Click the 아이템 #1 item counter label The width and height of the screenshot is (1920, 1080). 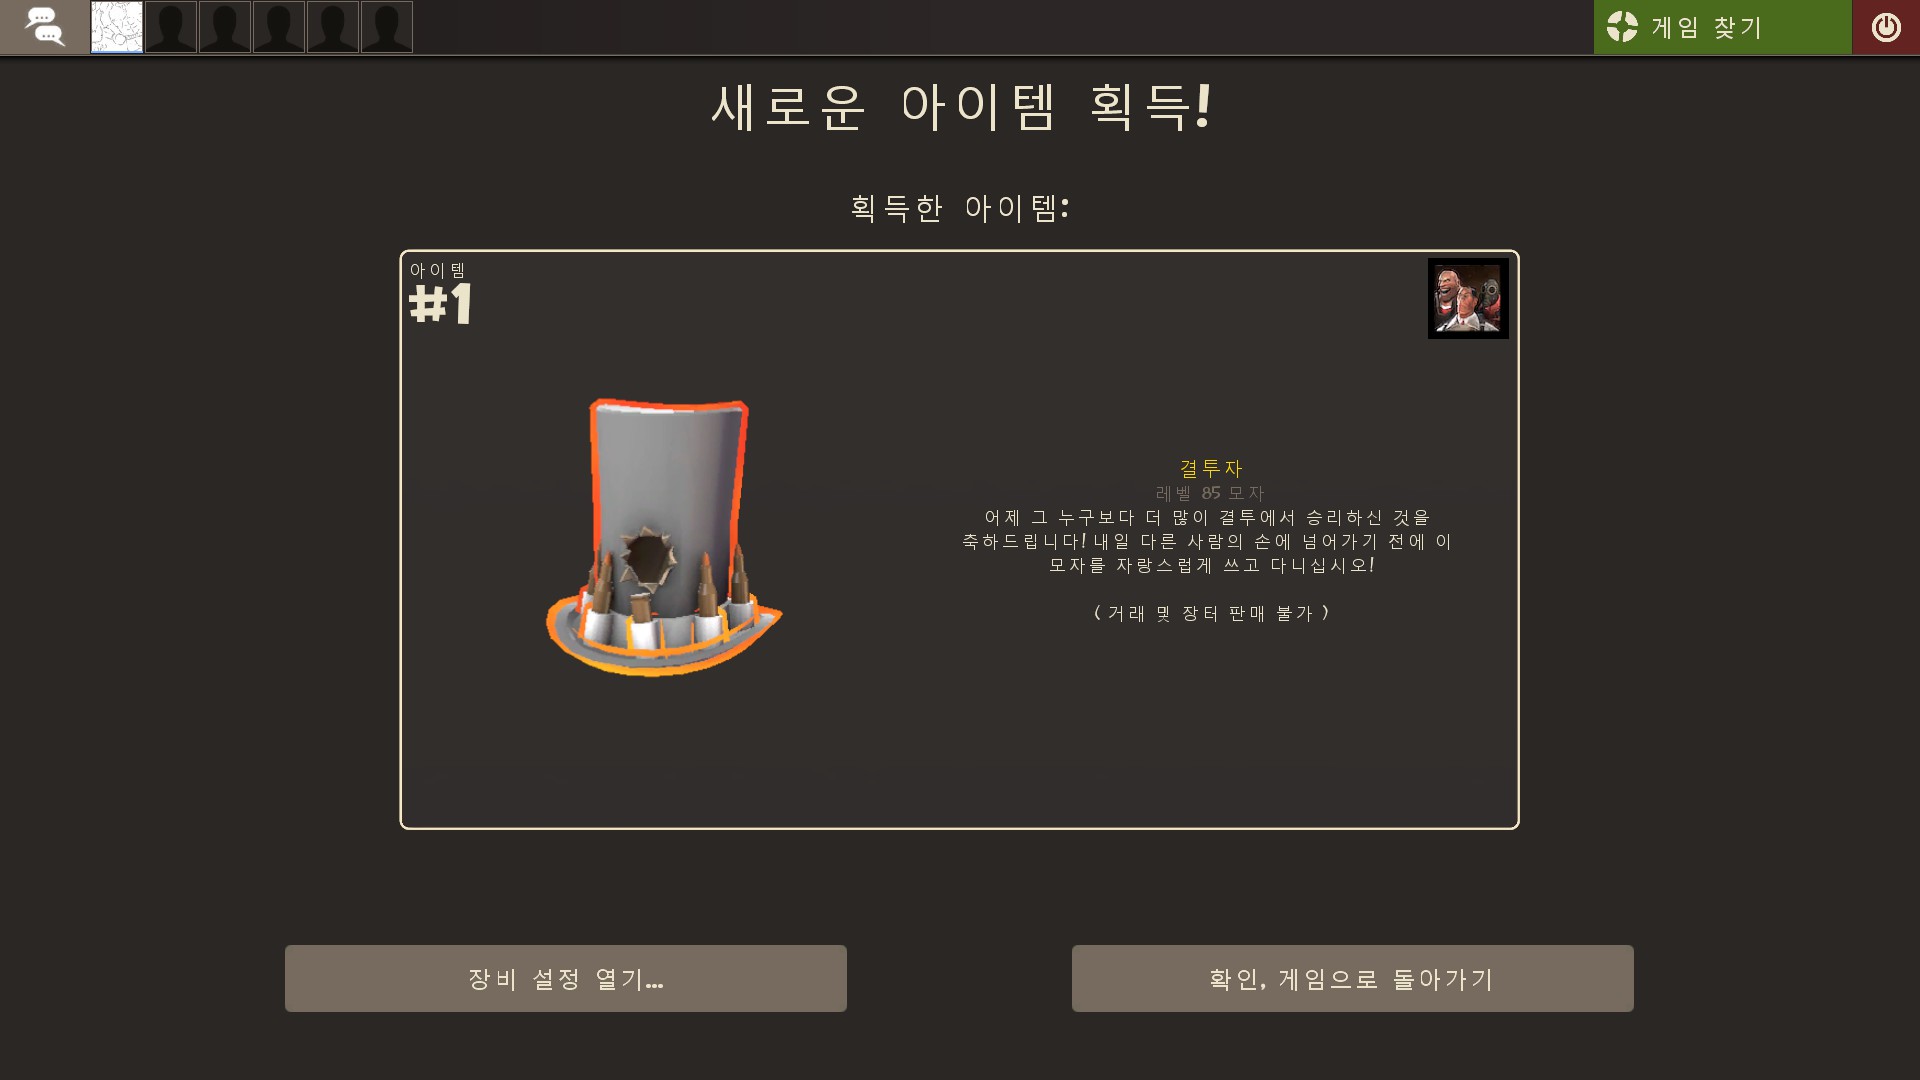440,293
